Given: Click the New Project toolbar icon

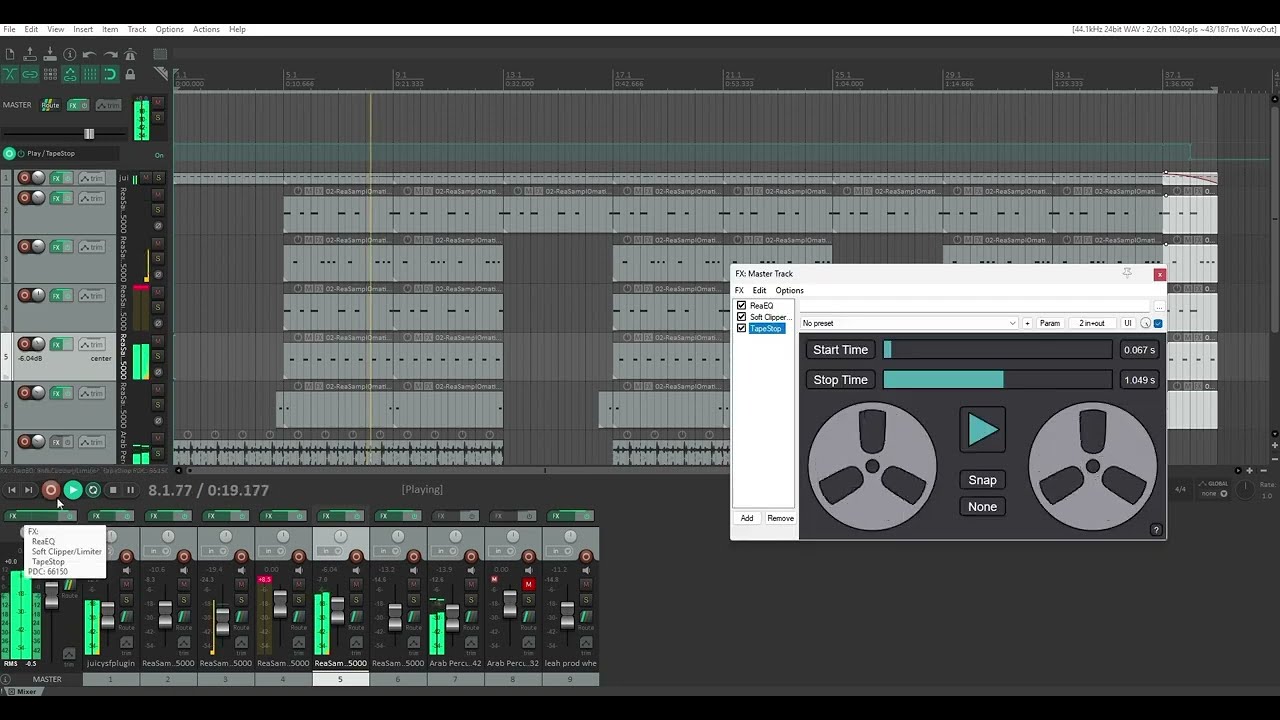Looking at the screenshot, I should coord(10,54).
